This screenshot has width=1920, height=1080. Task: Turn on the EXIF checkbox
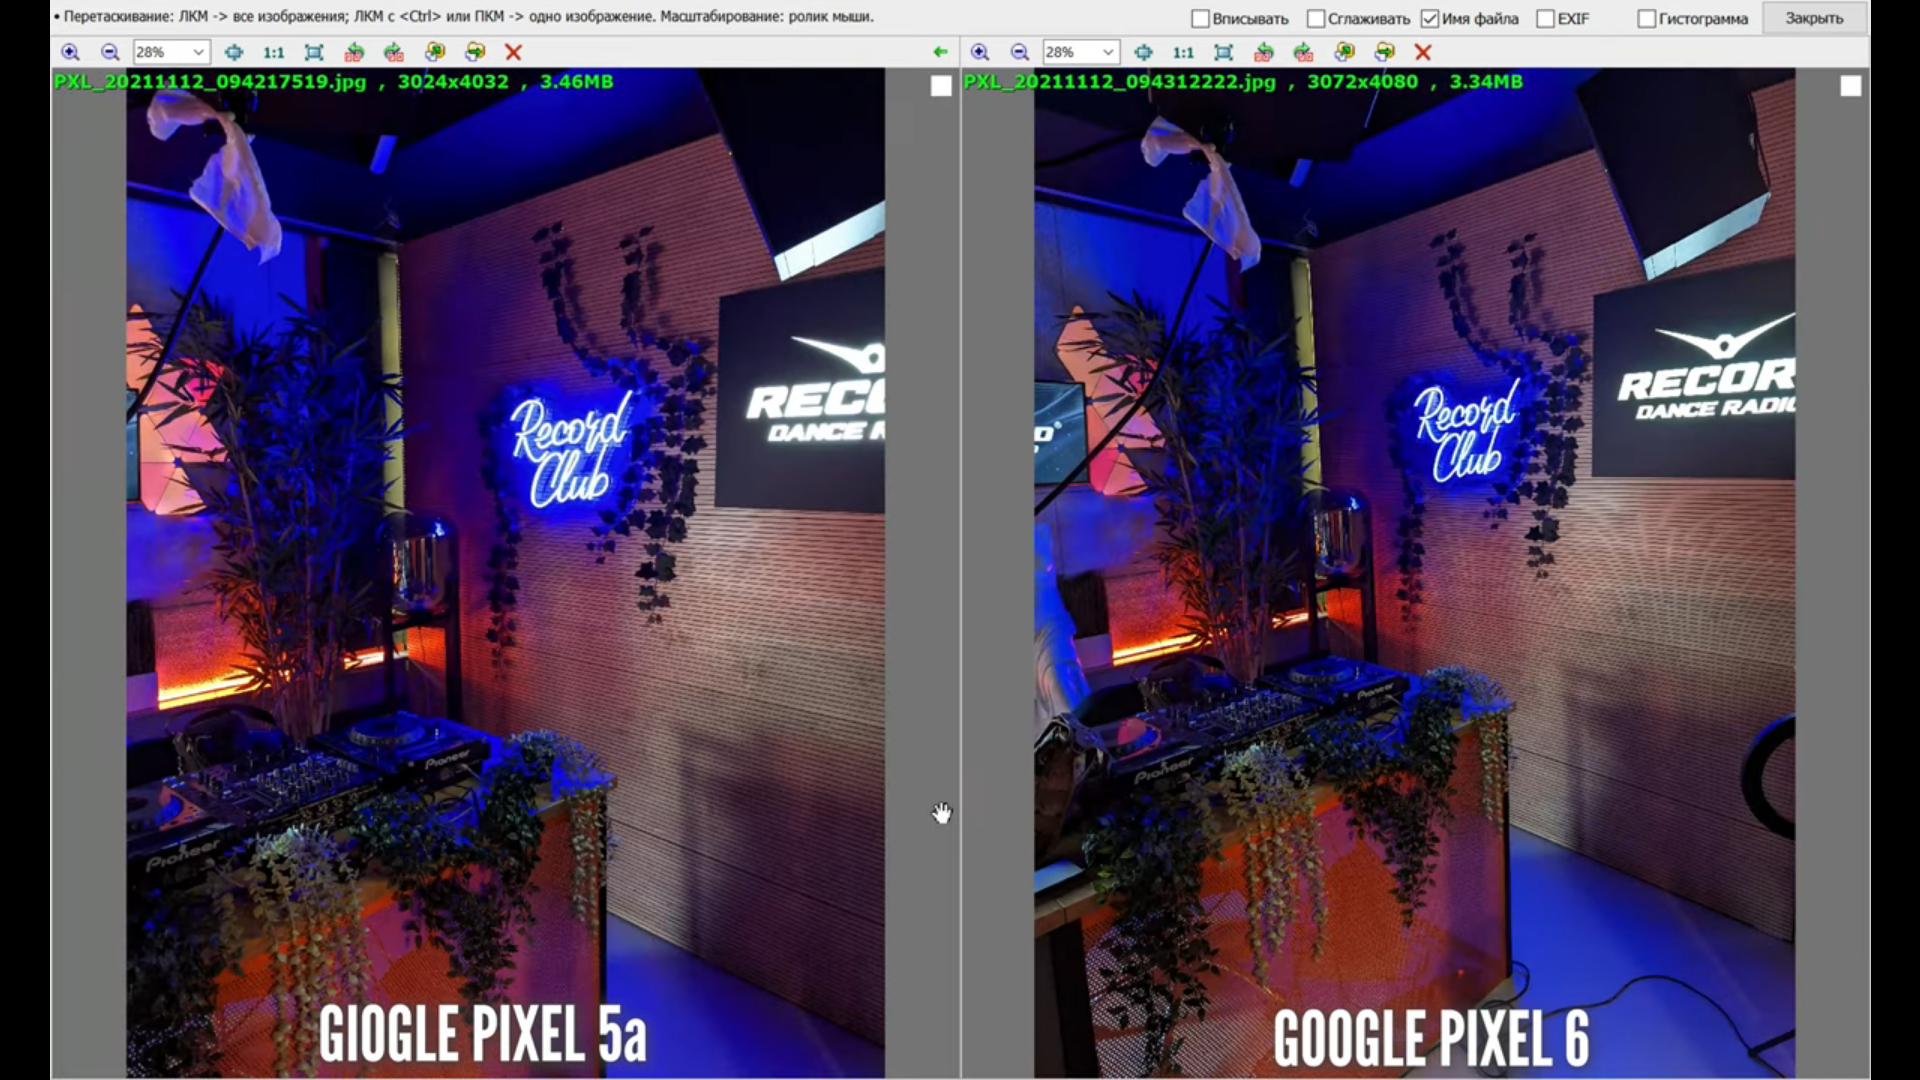(x=1545, y=19)
